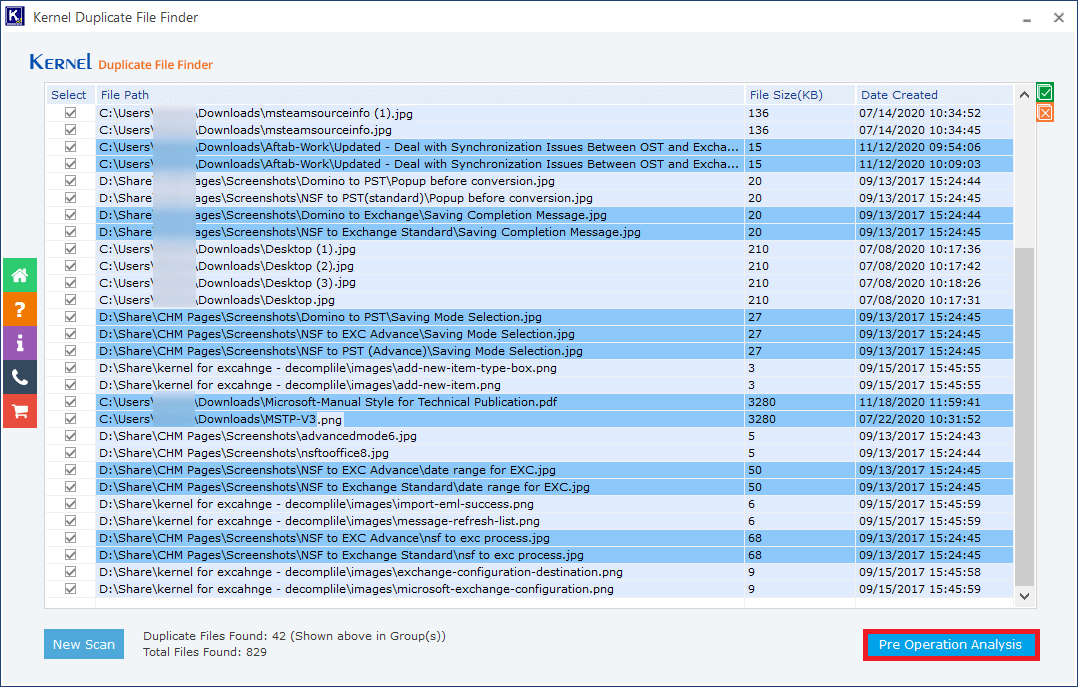This screenshot has width=1078, height=687.
Task: Toggle checkbox for nsftooffice8.jpg
Action: click(70, 452)
